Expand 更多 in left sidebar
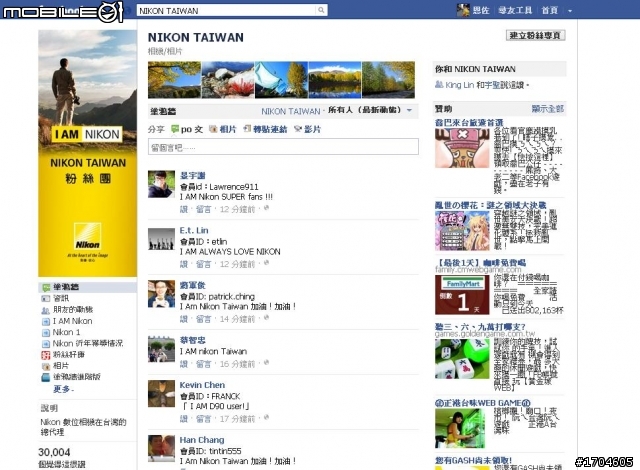640x470 pixels. tap(63, 389)
